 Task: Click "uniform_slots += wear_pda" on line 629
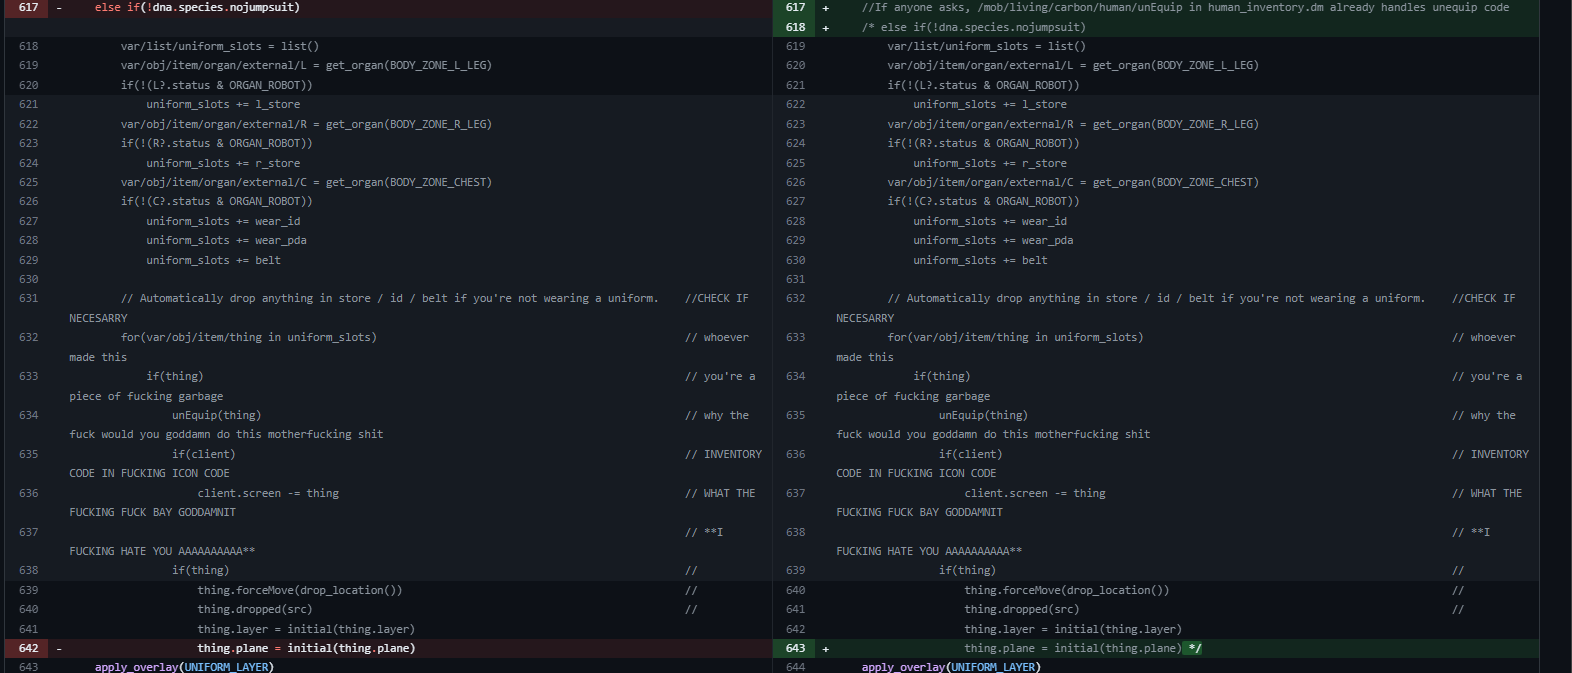[x=993, y=240]
